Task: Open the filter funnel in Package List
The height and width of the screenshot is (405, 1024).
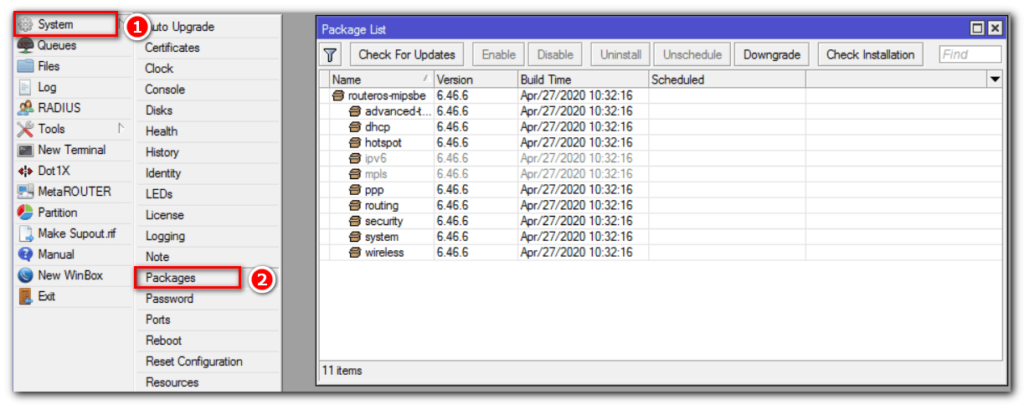Action: tap(331, 55)
